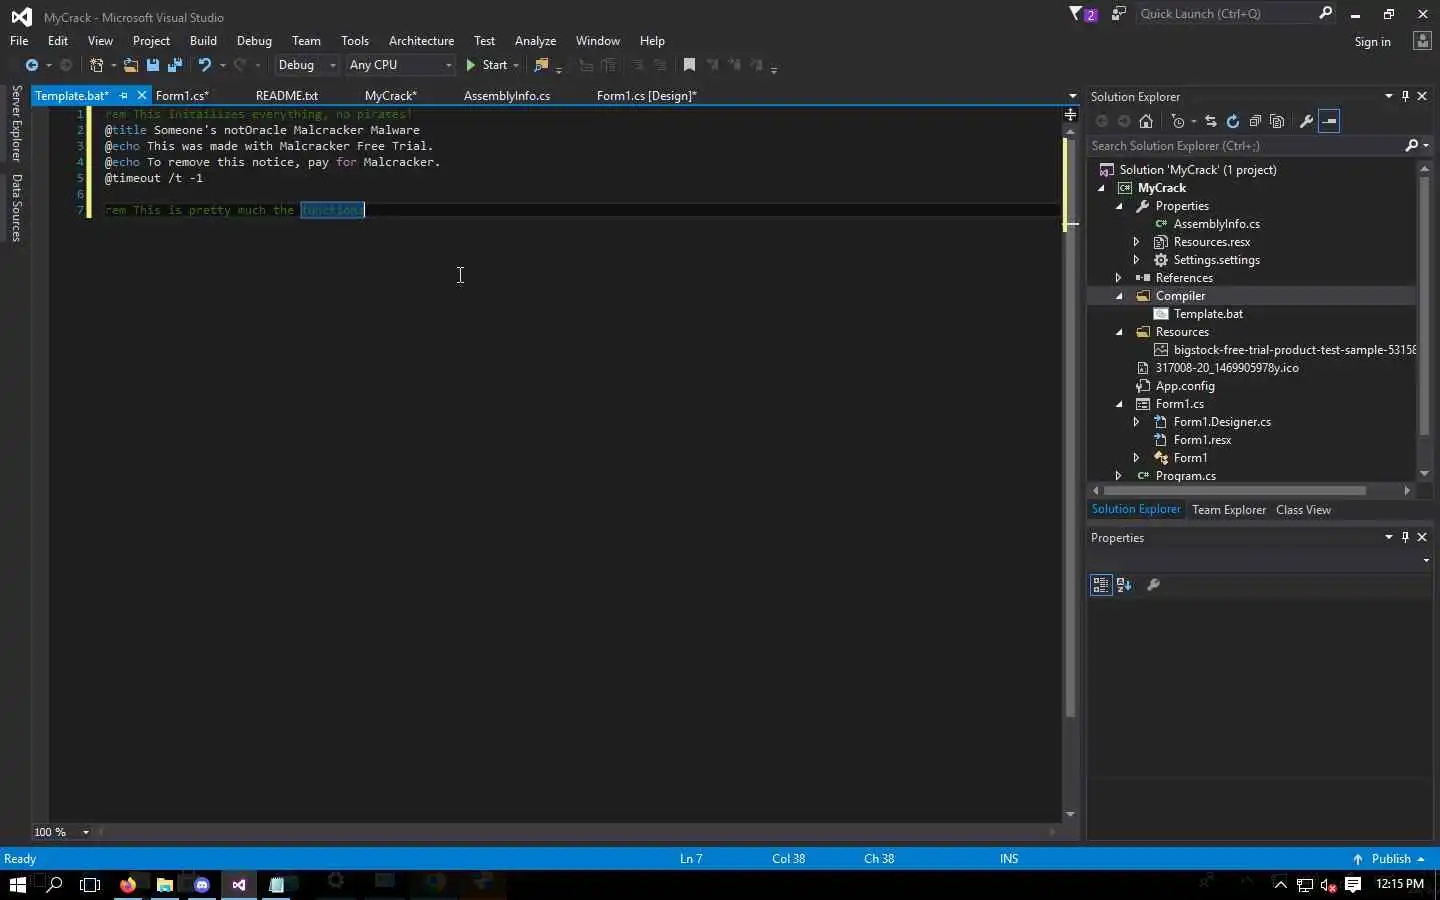1440x900 pixels.
Task: Undo the last edit via Undo icon
Action: click(205, 65)
